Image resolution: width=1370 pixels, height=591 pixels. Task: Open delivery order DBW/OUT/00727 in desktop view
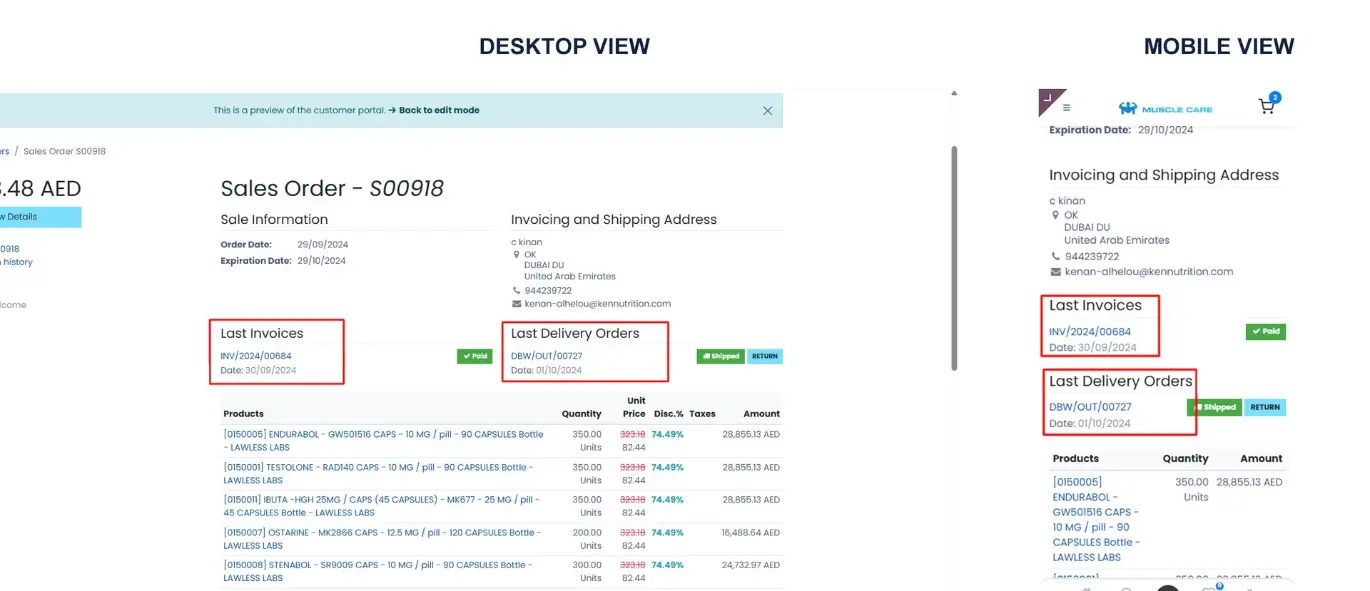click(546, 356)
